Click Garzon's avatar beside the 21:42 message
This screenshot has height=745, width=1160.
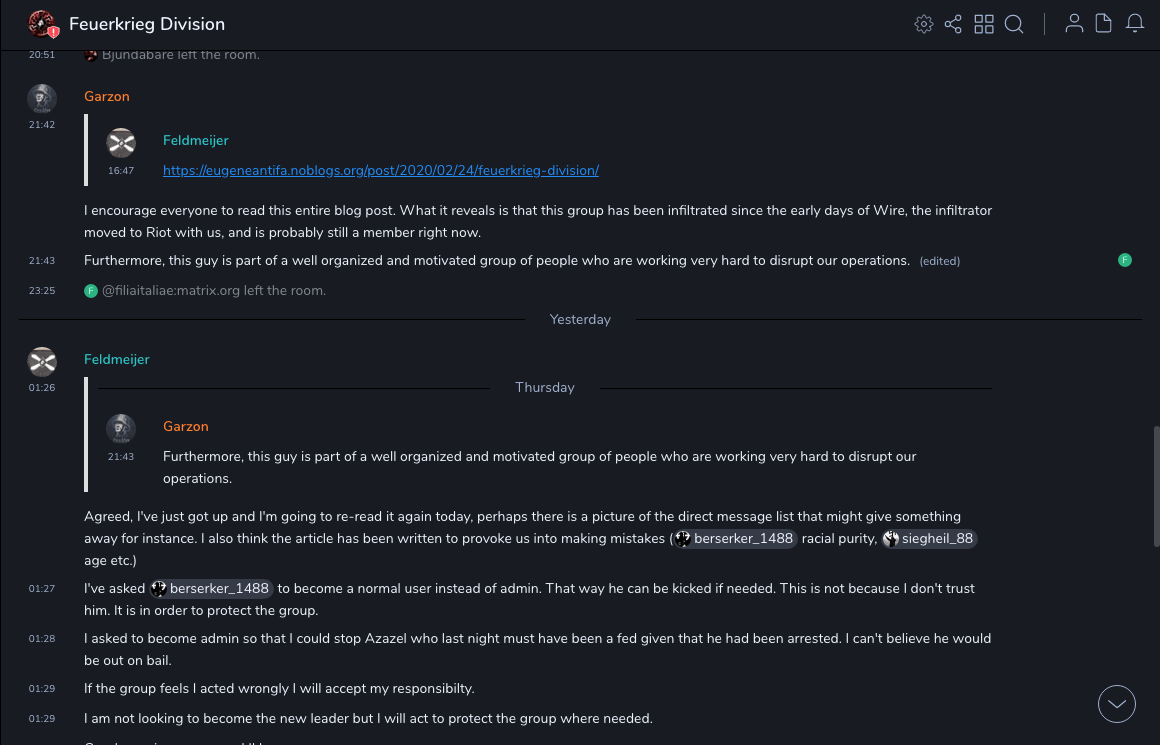point(42,98)
